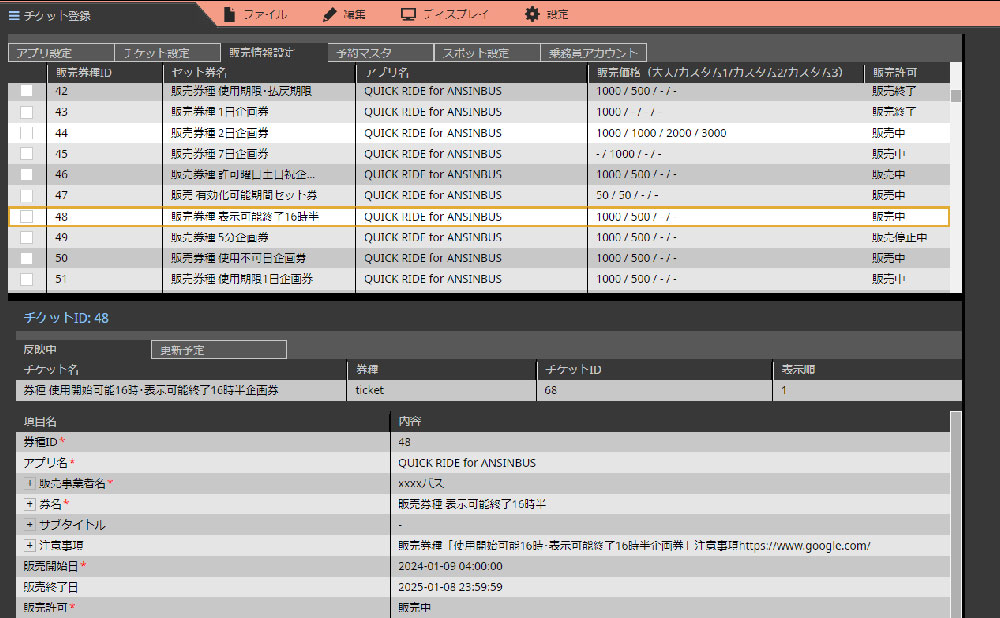Open the ファイル menu with document icon
The width and height of the screenshot is (1000, 618).
pyautogui.click(x=256, y=14)
